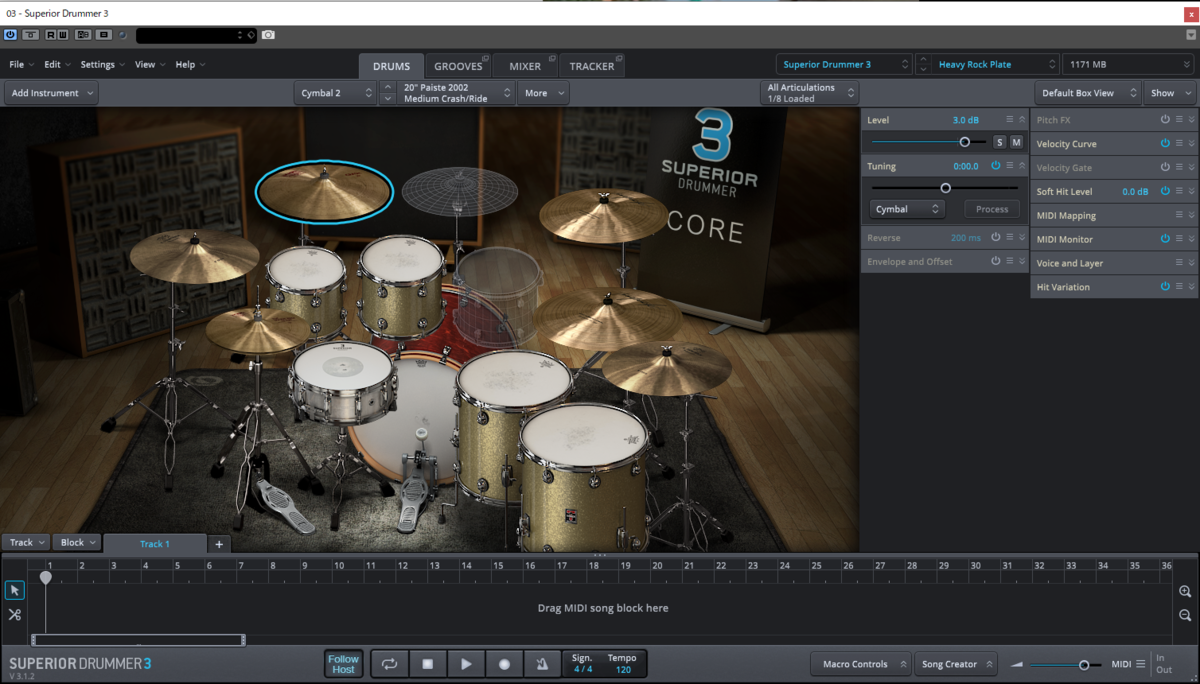This screenshot has height=684, width=1200.
Task: Enable Velocity Gate power button
Action: [x=1165, y=168]
